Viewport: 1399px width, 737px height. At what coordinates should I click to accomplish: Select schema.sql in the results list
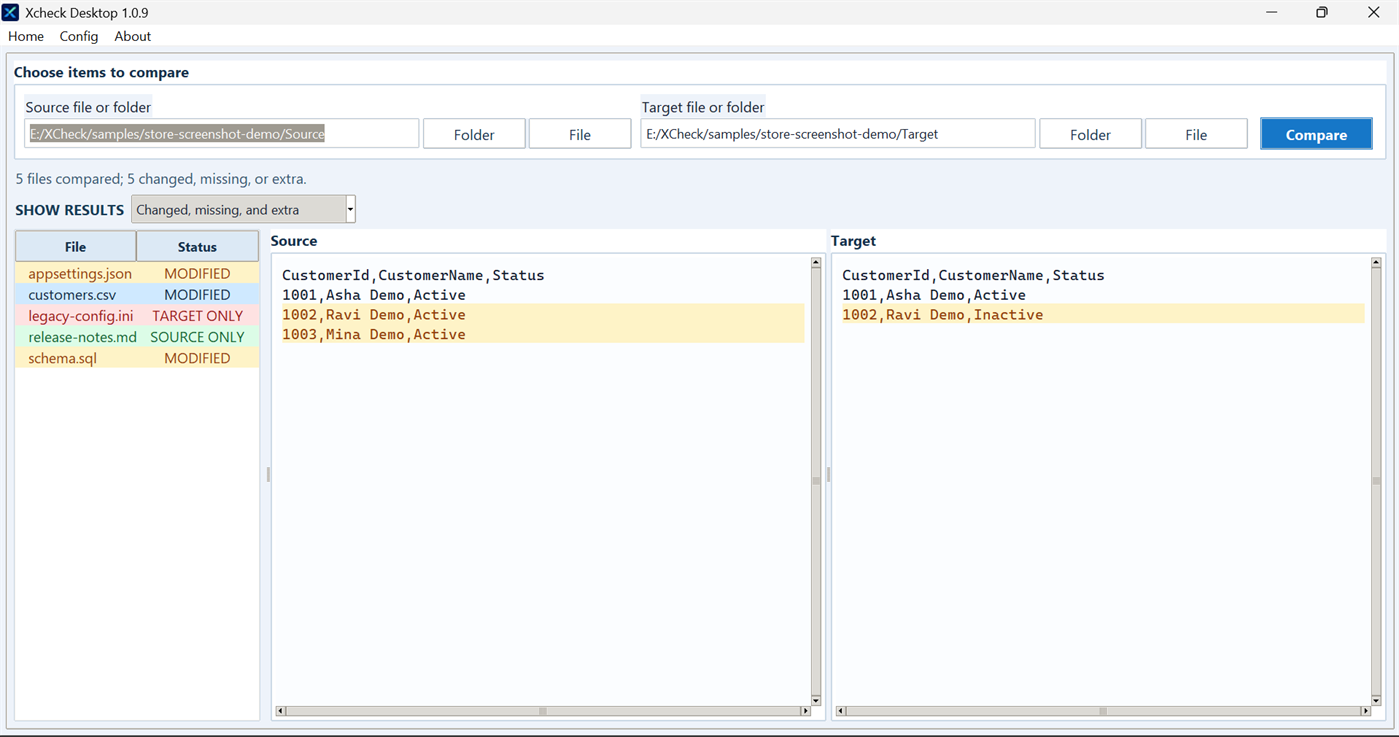(x=137, y=358)
